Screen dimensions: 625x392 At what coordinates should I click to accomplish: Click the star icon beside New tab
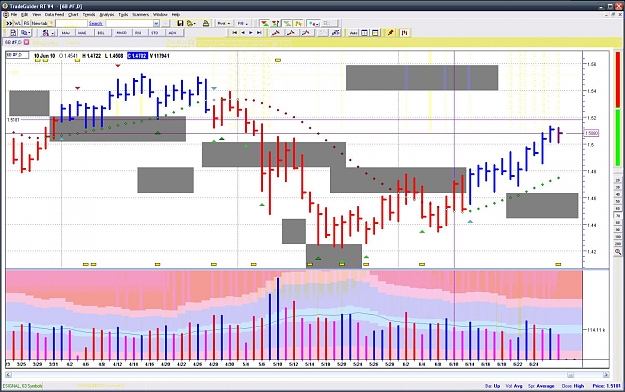pos(51,24)
